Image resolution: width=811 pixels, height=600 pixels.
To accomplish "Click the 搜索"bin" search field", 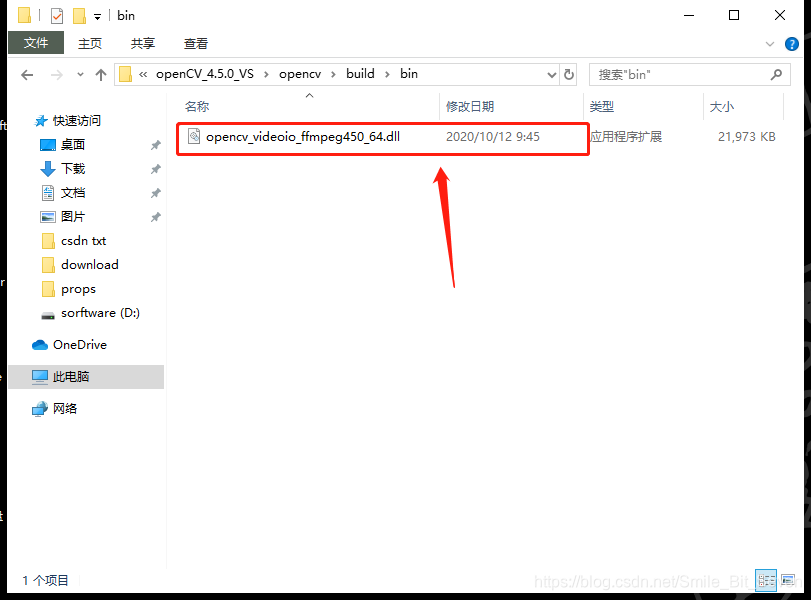I will (689, 75).
